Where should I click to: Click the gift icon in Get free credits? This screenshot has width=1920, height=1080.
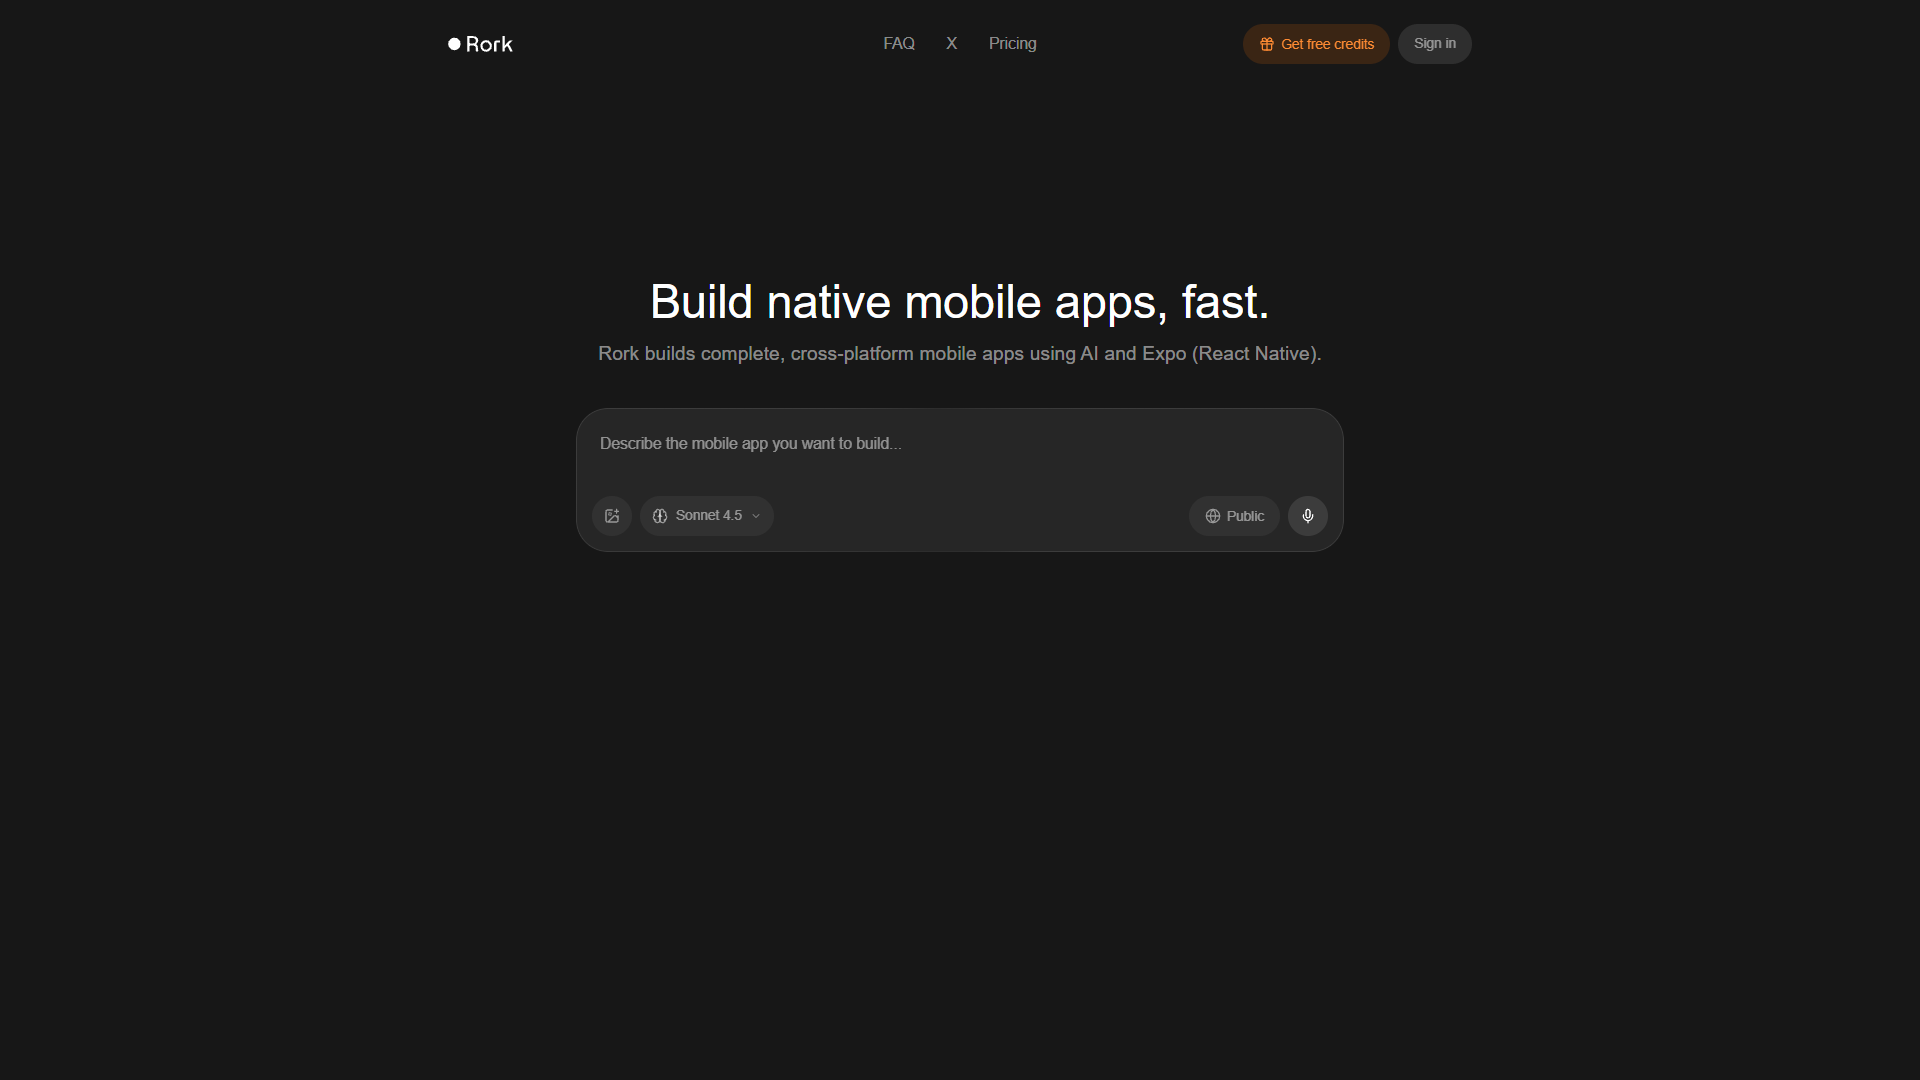(x=1267, y=44)
